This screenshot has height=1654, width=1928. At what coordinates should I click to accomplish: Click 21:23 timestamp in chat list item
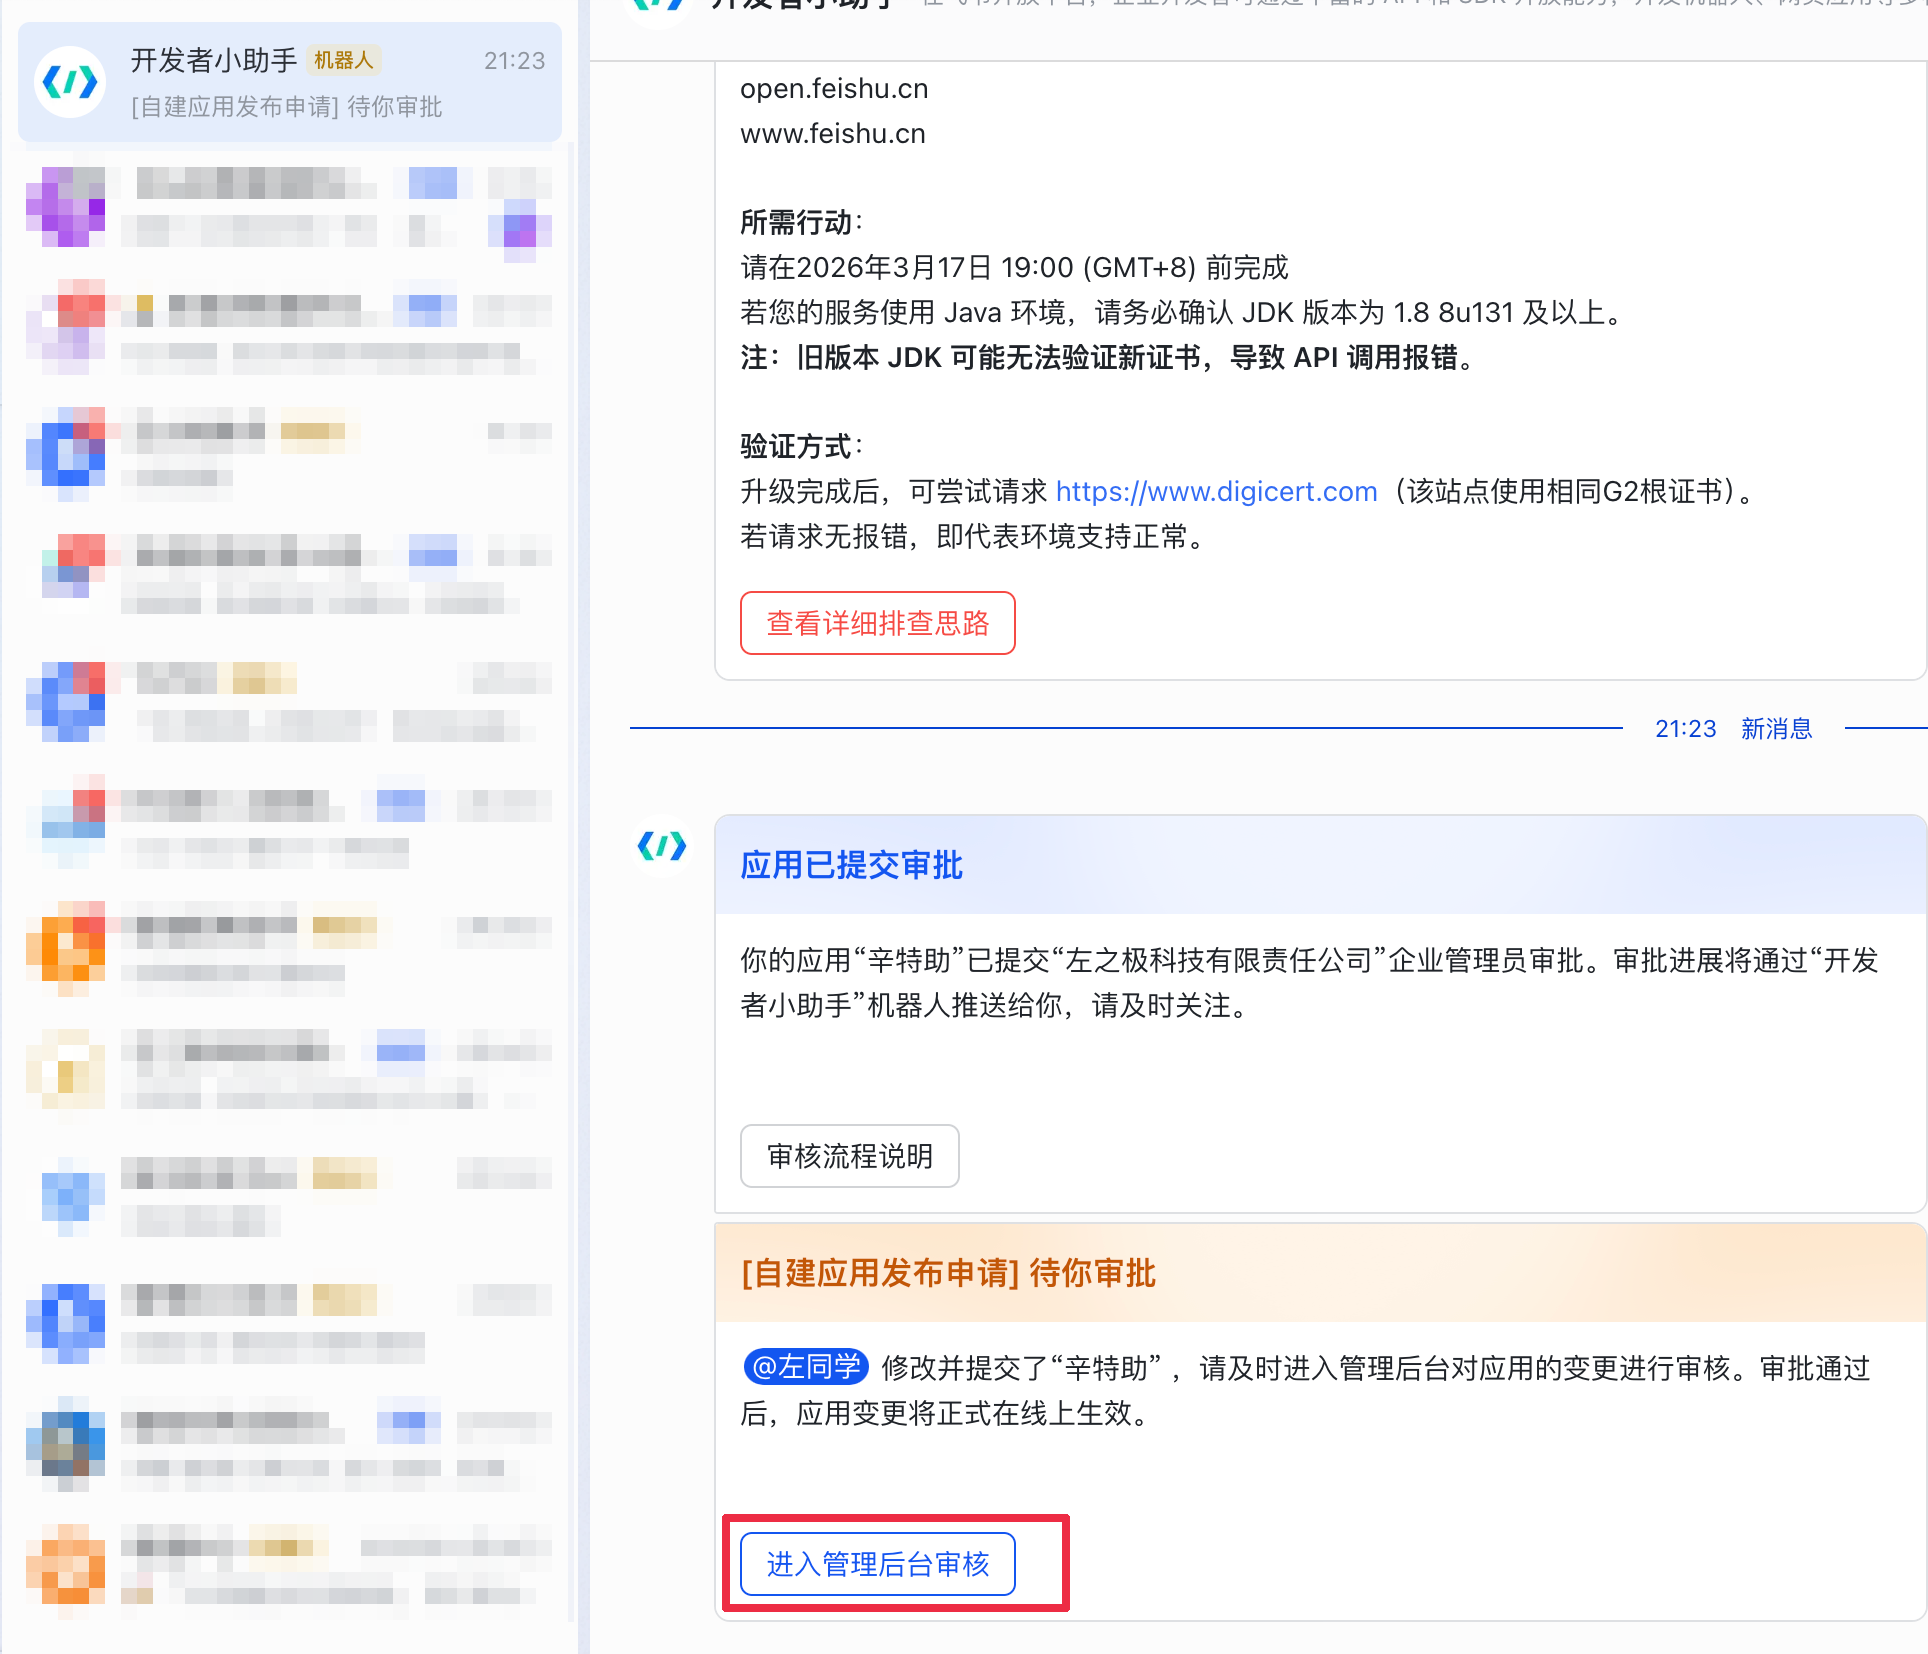[514, 61]
